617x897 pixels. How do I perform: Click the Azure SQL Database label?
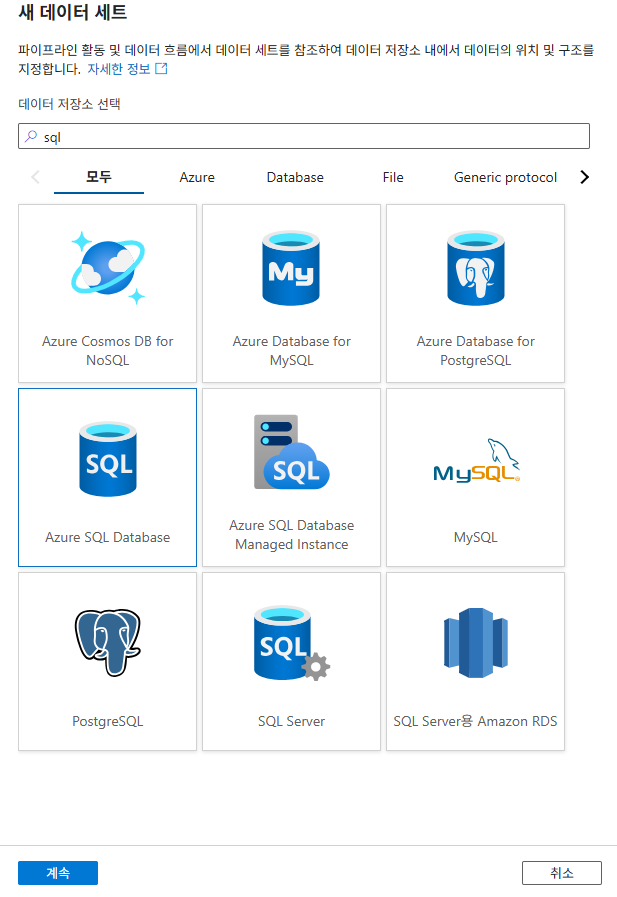point(108,537)
